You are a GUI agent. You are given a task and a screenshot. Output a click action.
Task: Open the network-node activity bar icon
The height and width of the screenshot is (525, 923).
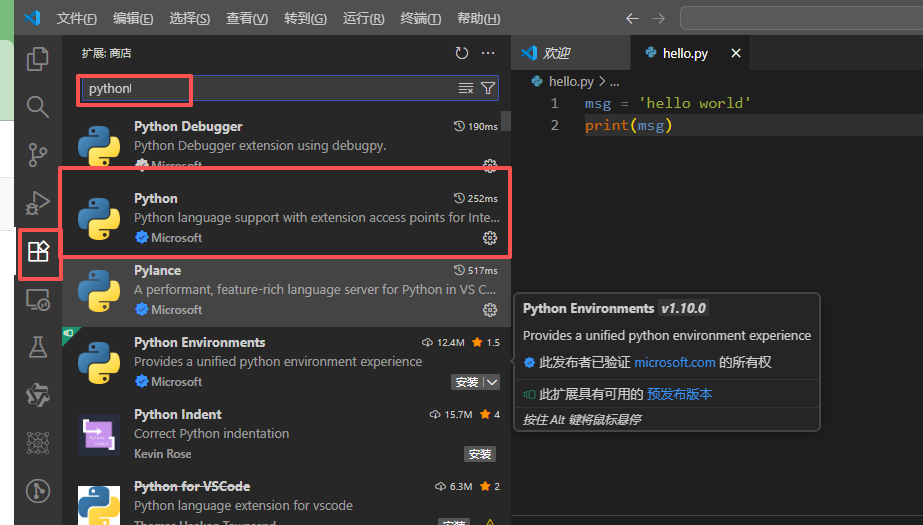tap(38, 443)
